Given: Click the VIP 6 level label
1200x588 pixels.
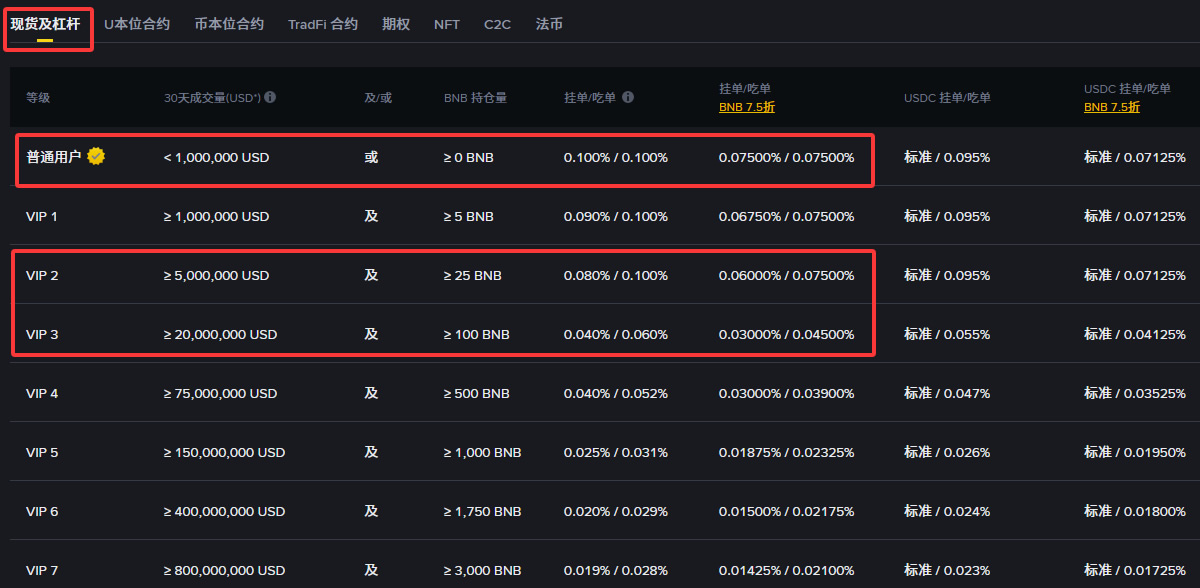Looking at the screenshot, I should pos(42,511).
